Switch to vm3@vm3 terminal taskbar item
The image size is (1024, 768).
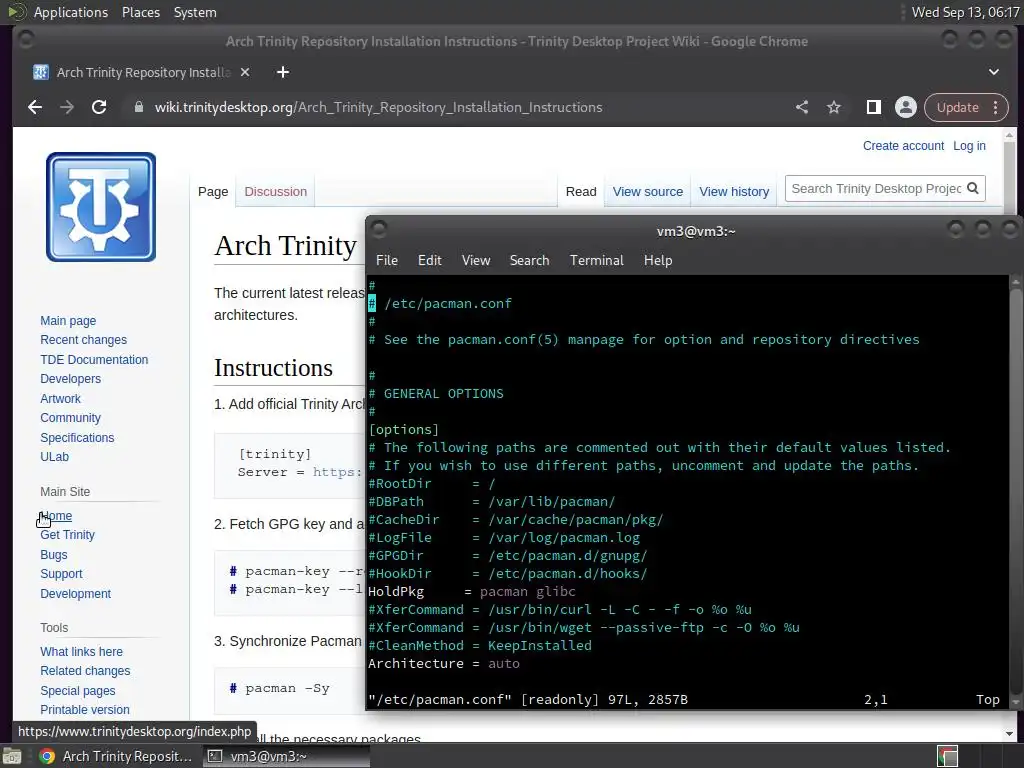(284, 756)
